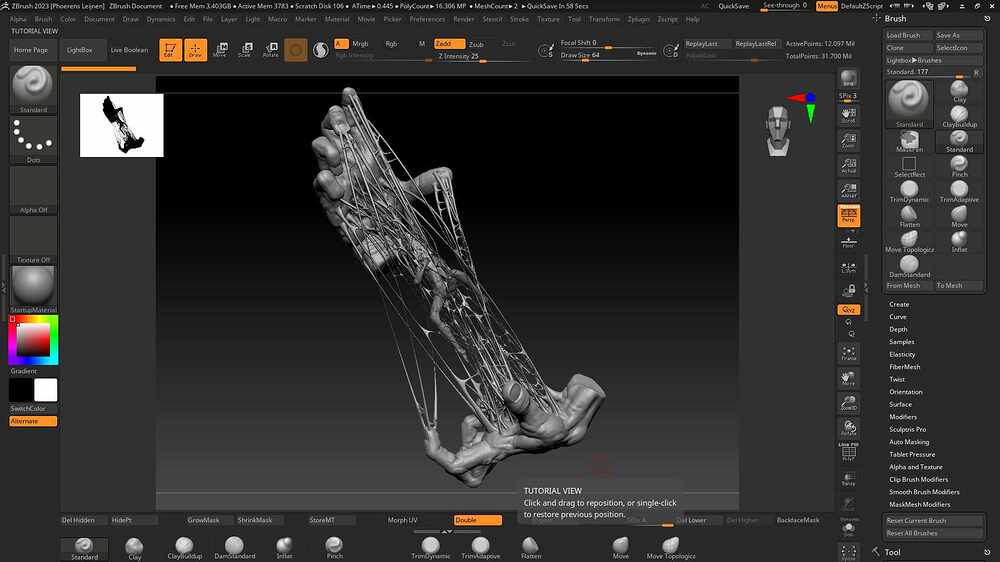Choose the SelectRect brush in Brush palette
The height and width of the screenshot is (562, 1000).
[909, 166]
